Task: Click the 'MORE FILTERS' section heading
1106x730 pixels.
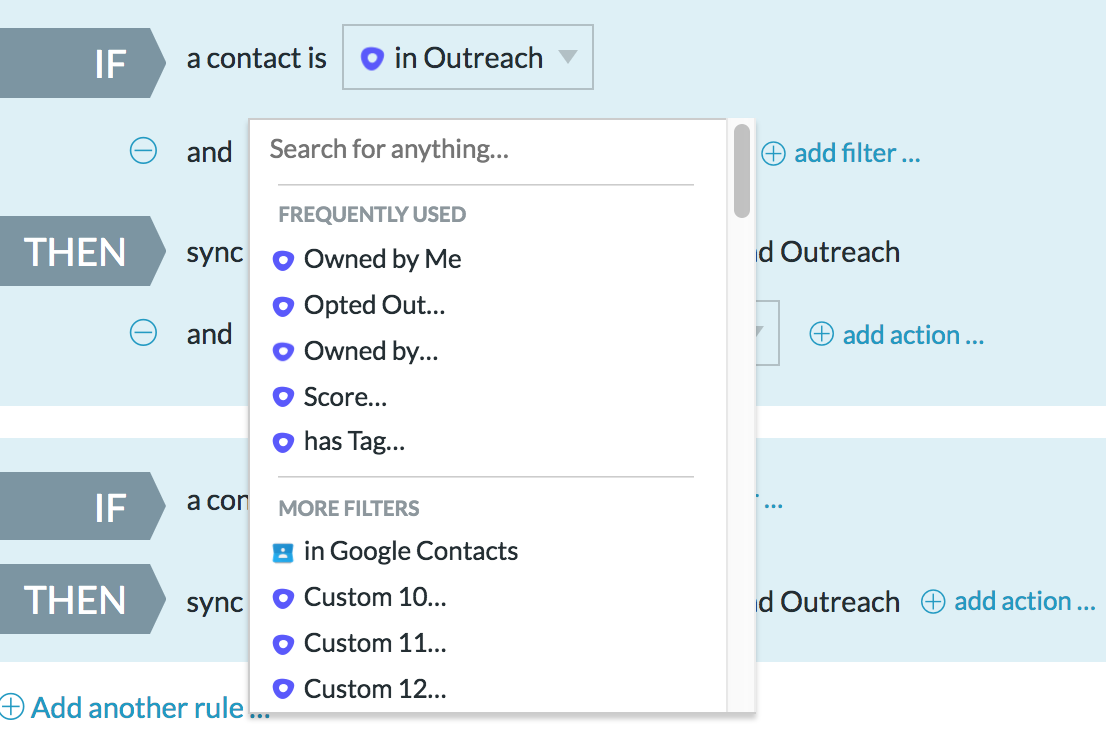Action: coord(348,509)
